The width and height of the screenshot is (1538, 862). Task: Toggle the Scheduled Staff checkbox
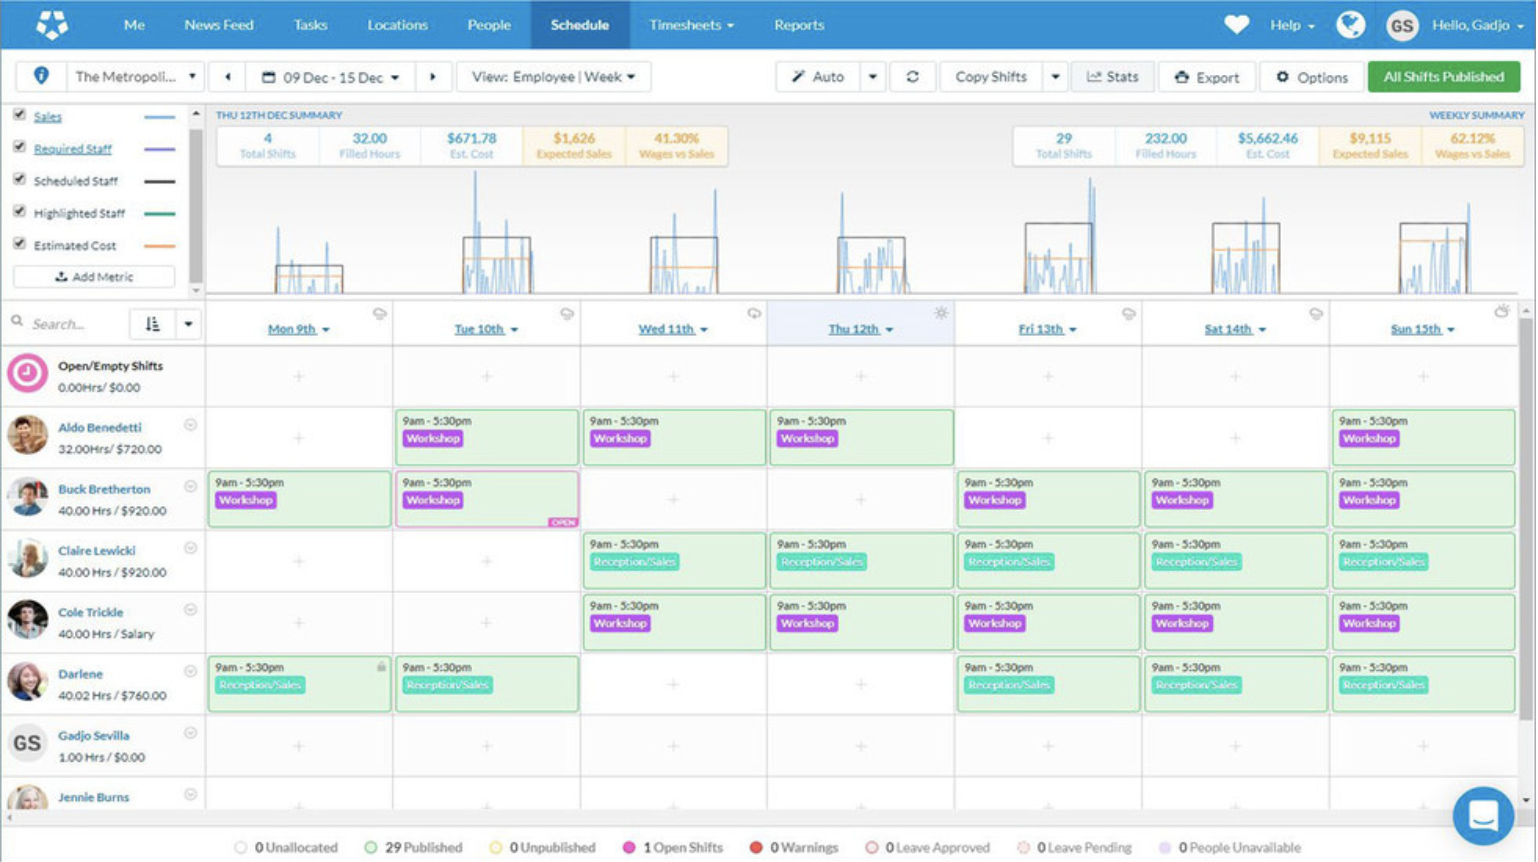19,179
